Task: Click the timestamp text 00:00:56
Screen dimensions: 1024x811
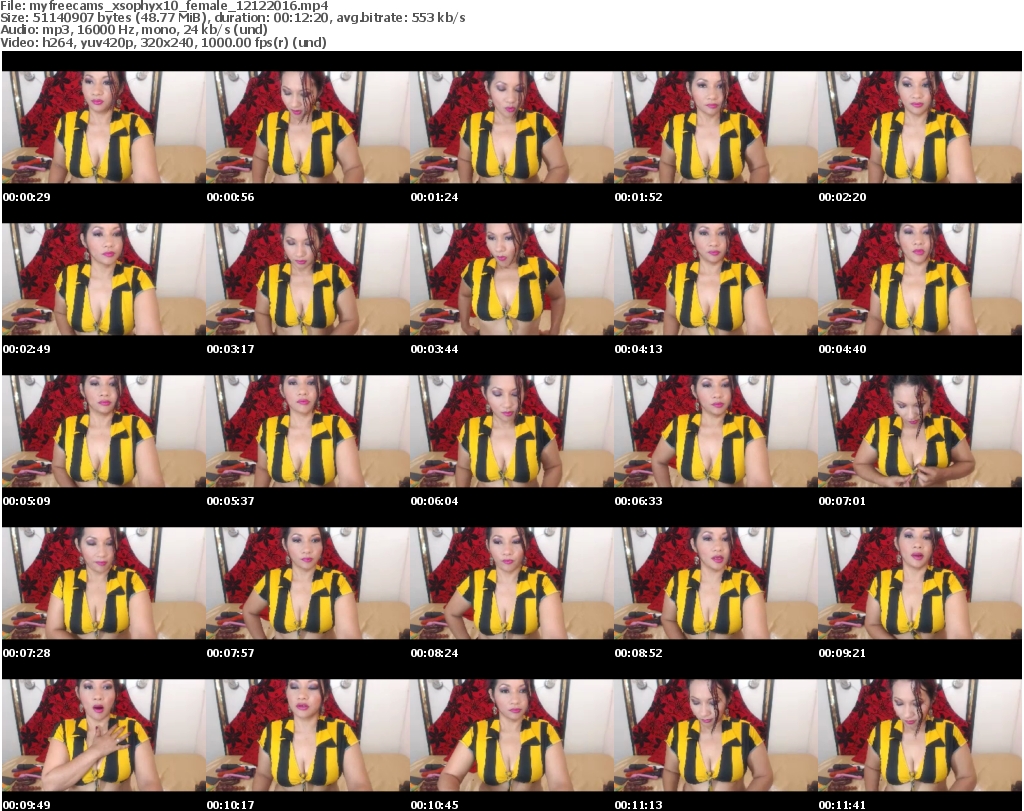Action: coord(231,197)
